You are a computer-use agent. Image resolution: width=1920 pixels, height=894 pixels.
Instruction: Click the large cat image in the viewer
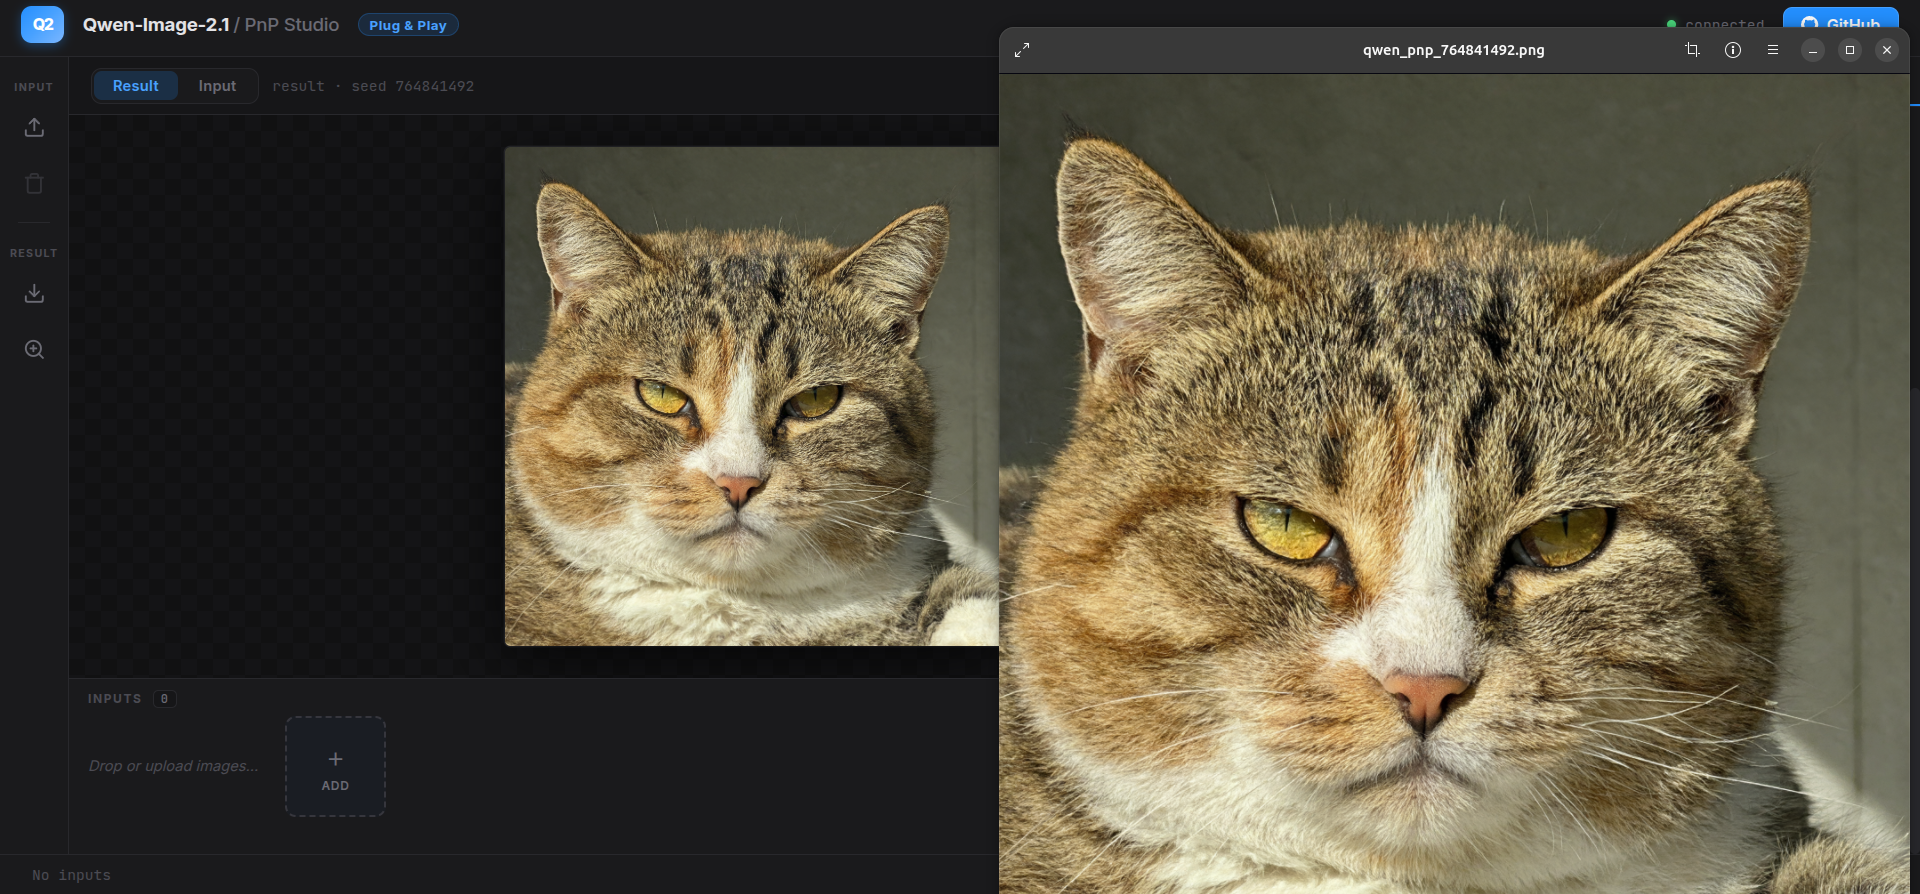(1454, 484)
